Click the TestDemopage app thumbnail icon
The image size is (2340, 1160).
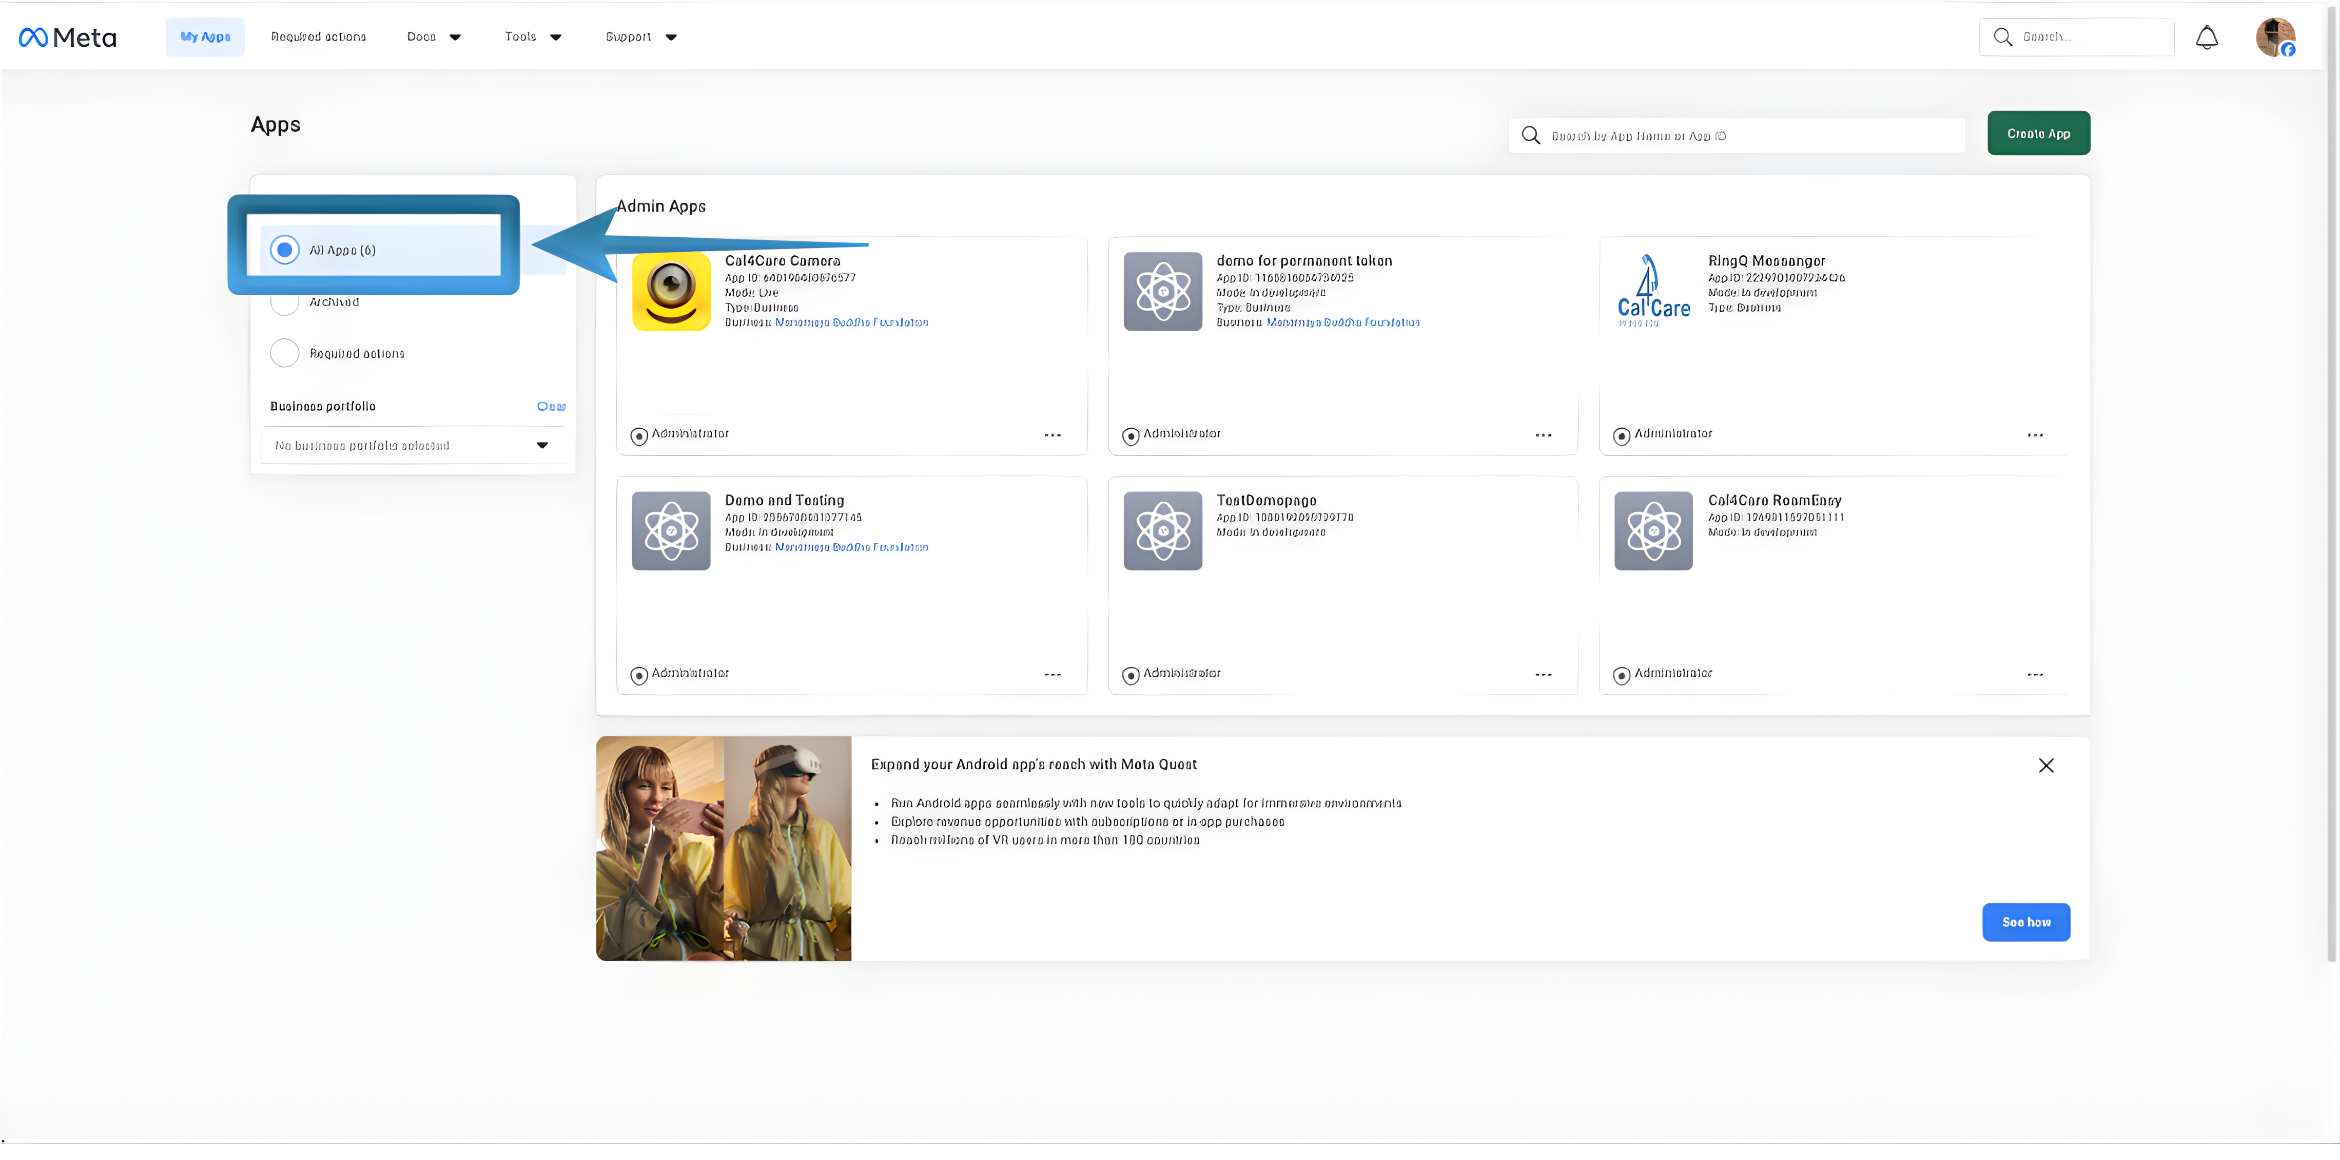(1162, 531)
